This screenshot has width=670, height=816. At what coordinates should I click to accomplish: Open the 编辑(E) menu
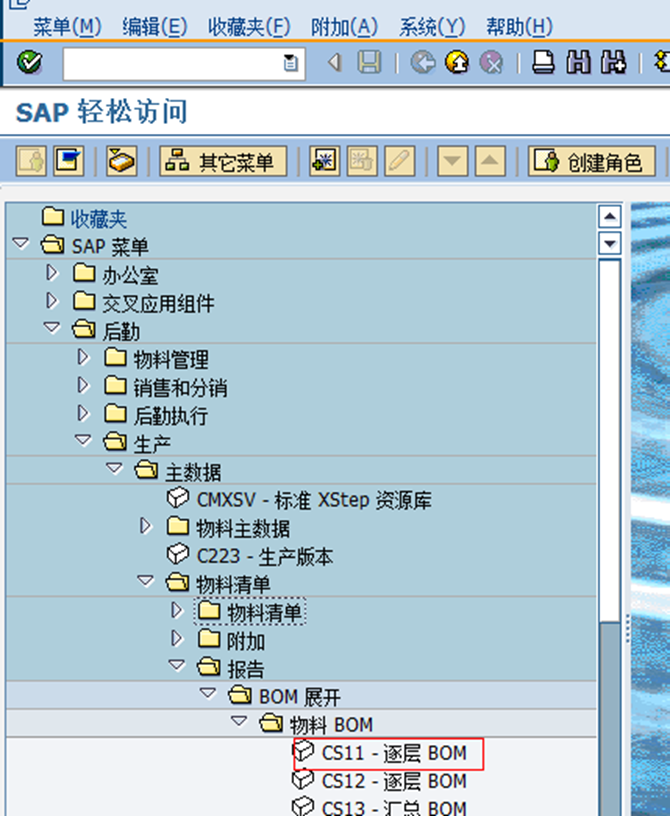tap(155, 26)
